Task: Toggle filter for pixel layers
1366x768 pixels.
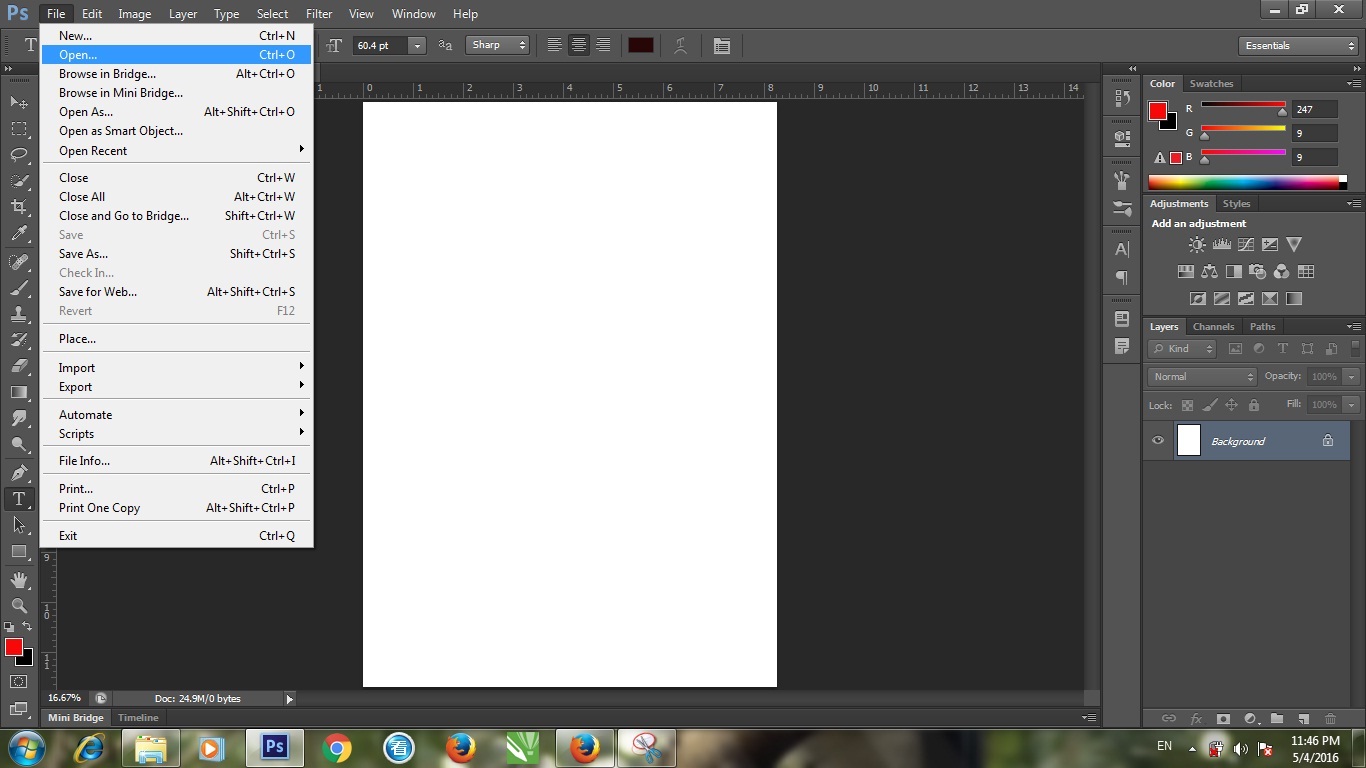Action: (1235, 349)
